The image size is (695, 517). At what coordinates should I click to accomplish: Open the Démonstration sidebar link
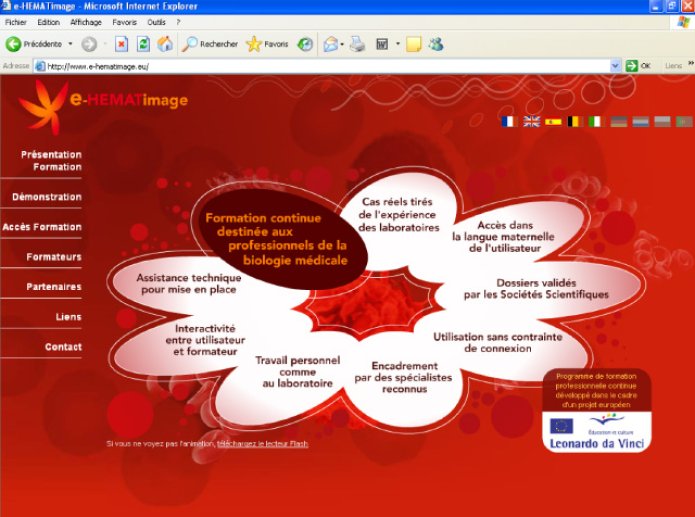47,197
